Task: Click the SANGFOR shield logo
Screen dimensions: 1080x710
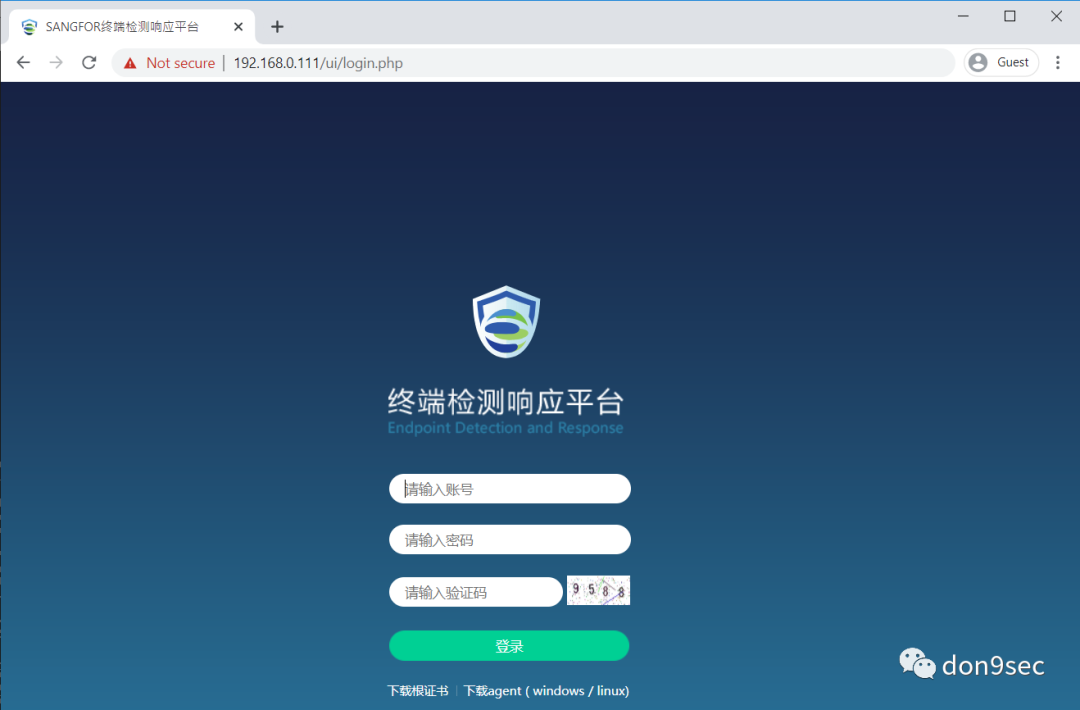Action: (506, 322)
